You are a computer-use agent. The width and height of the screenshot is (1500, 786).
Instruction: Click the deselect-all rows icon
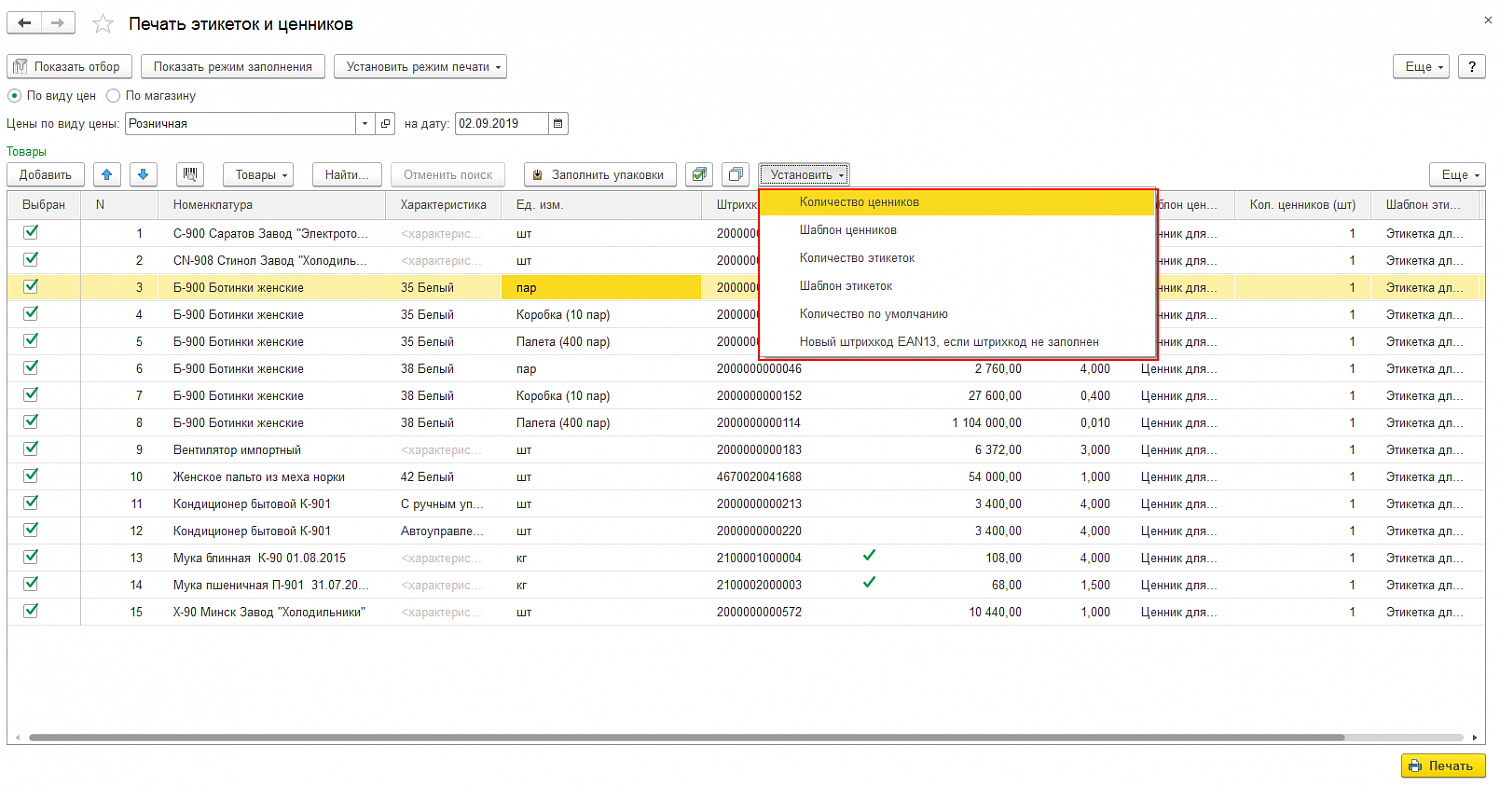click(735, 174)
